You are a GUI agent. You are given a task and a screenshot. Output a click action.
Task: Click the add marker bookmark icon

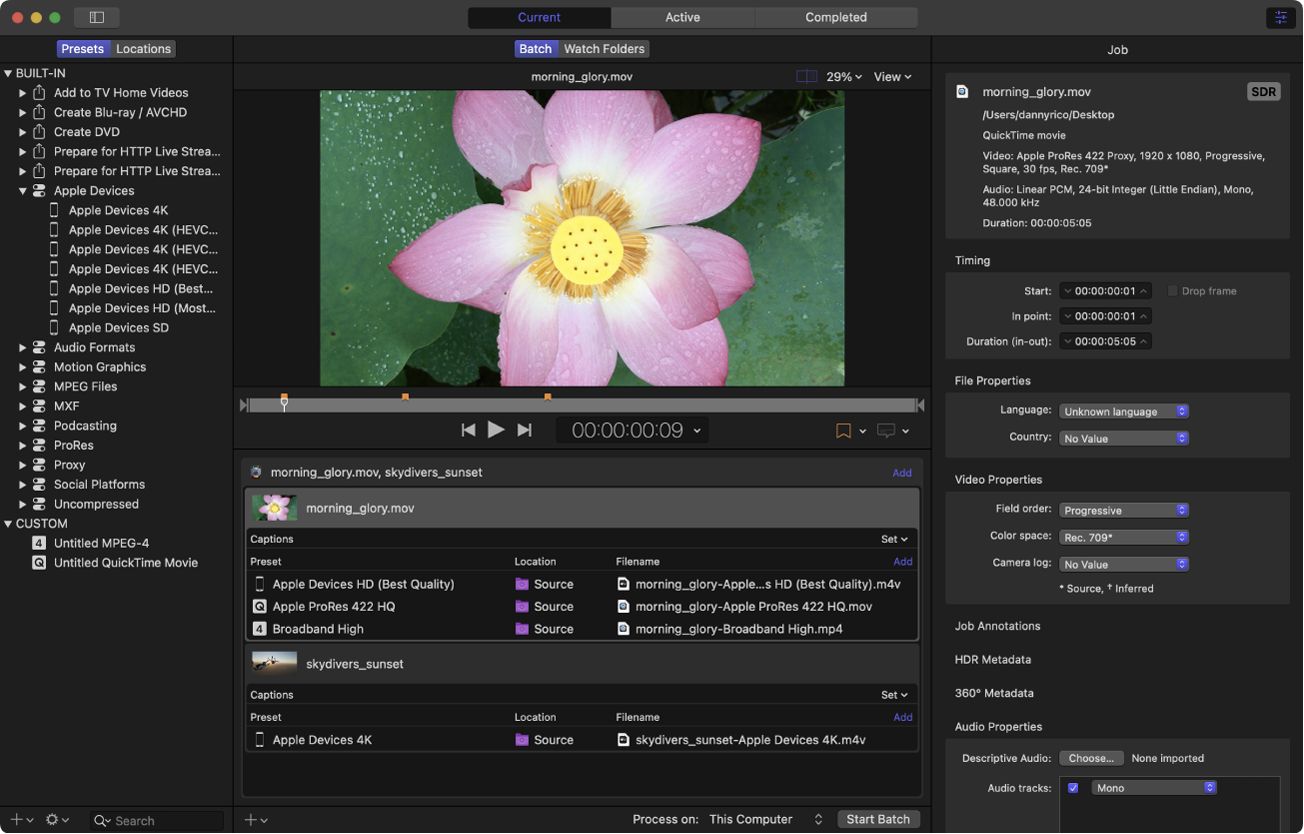click(843, 431)
